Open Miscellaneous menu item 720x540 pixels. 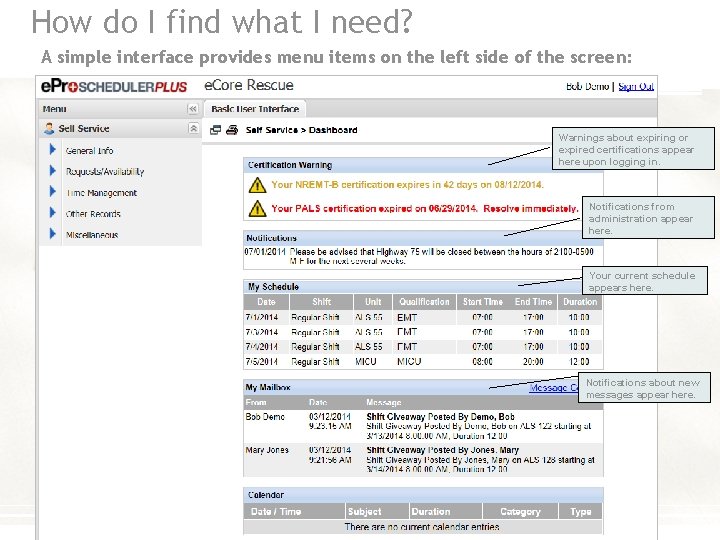pos(92,235)
